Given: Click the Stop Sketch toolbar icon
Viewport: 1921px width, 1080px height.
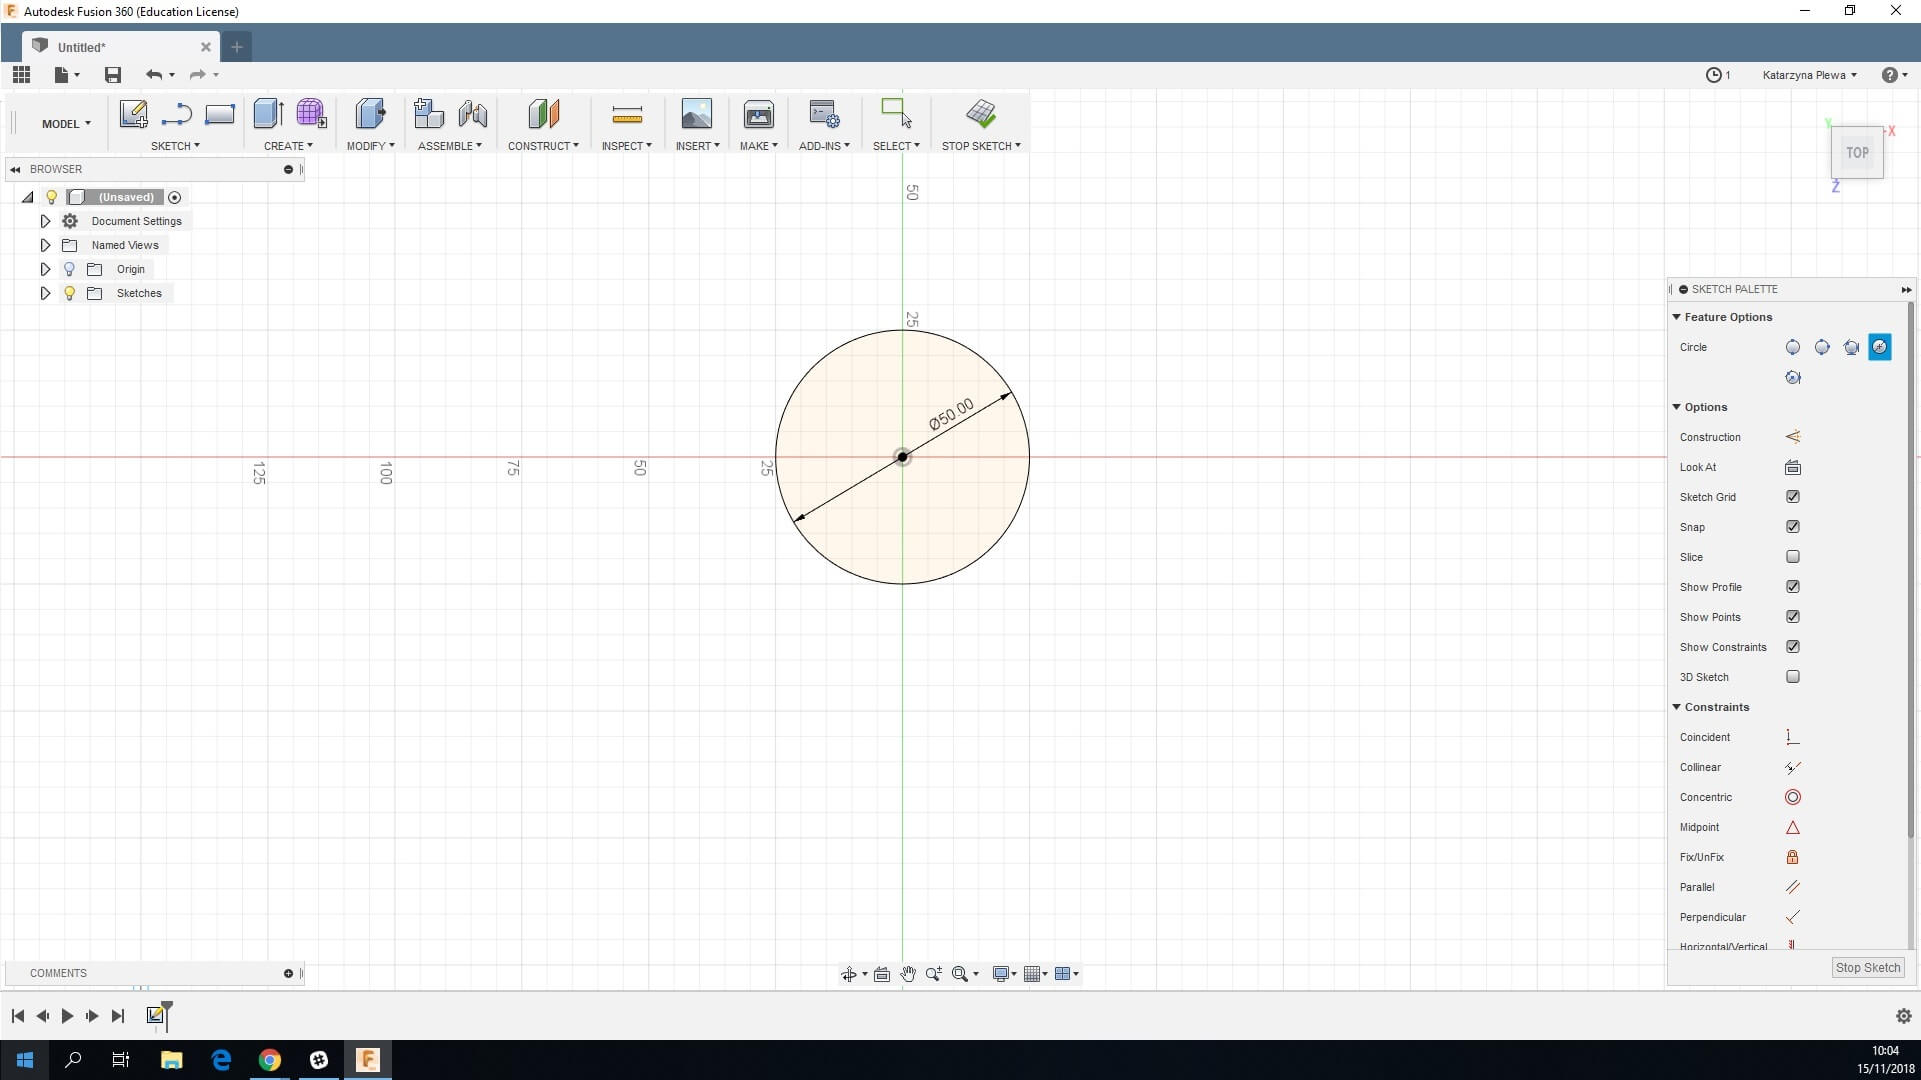Looking at the screenshot, I should click(981, 113).
